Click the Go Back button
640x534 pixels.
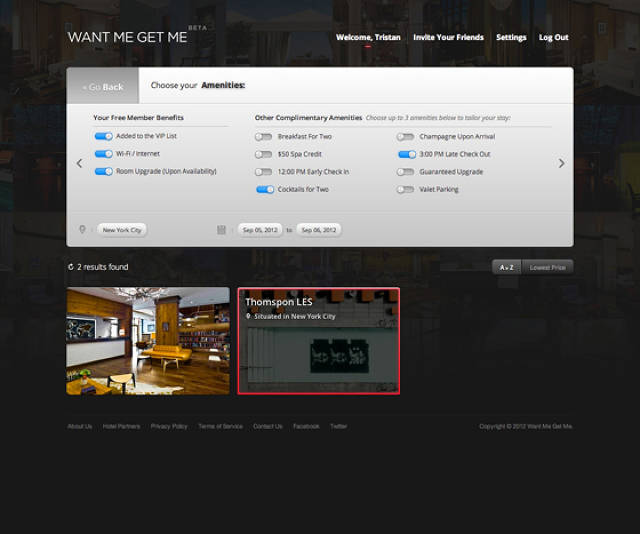[102, 85]
